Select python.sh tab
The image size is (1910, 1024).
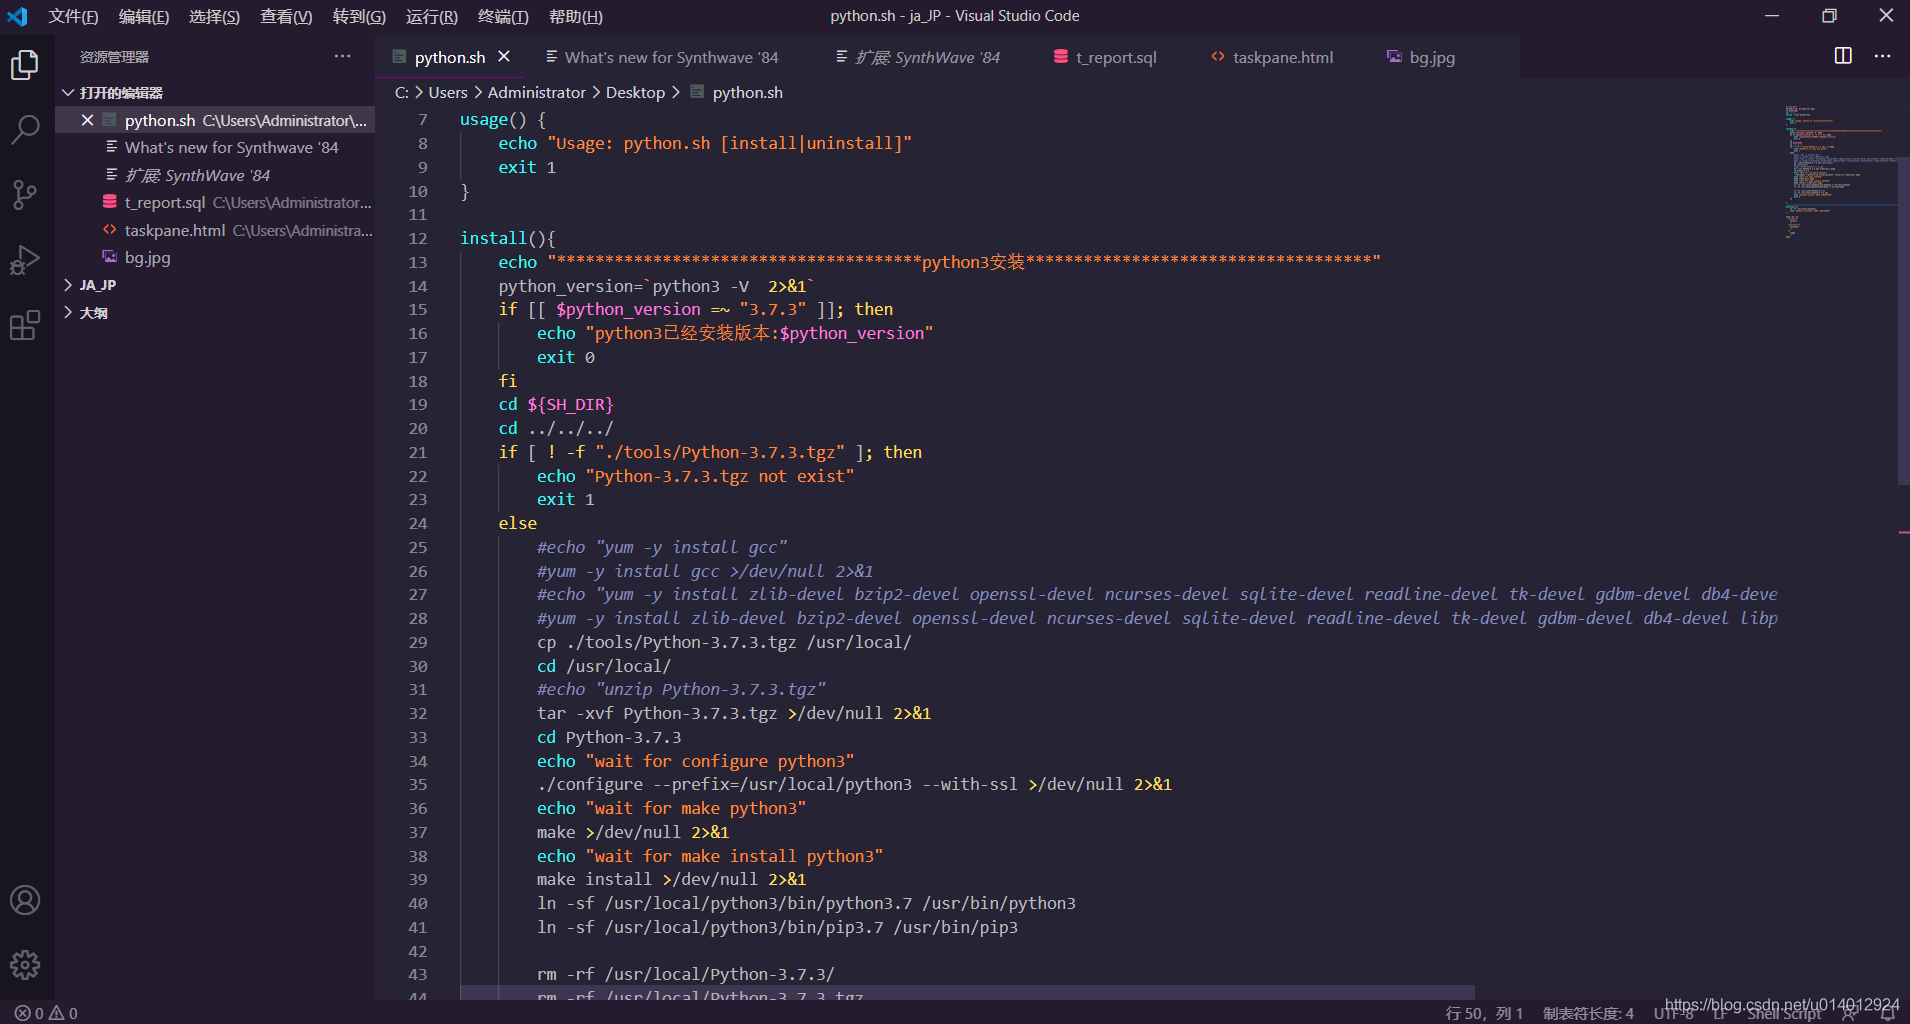[450, 57]
